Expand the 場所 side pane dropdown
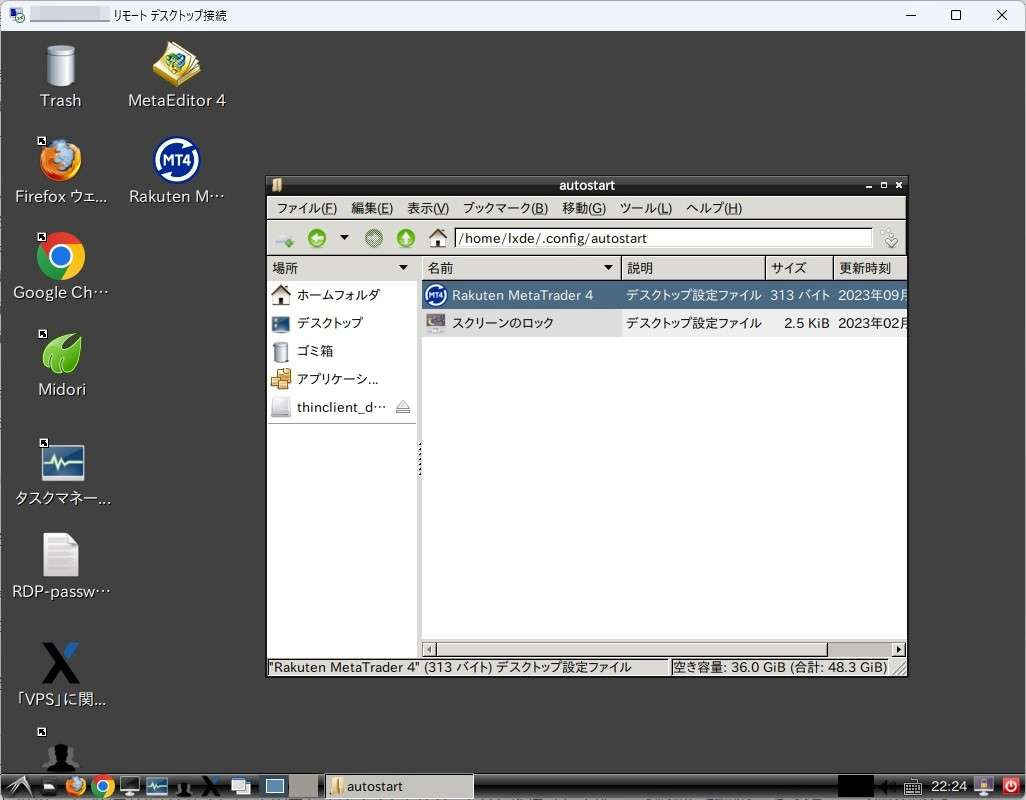 tap(403, 268)
